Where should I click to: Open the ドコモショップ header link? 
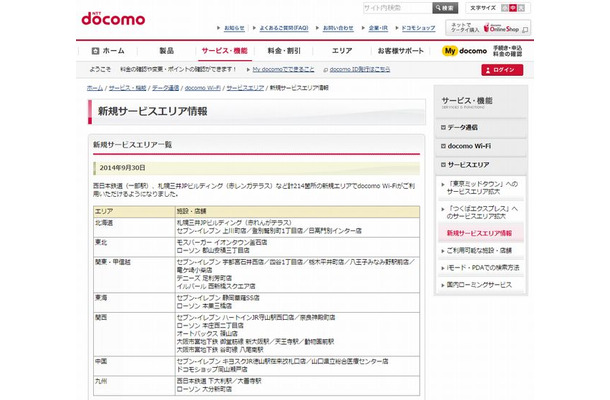[x=418, y=28]
